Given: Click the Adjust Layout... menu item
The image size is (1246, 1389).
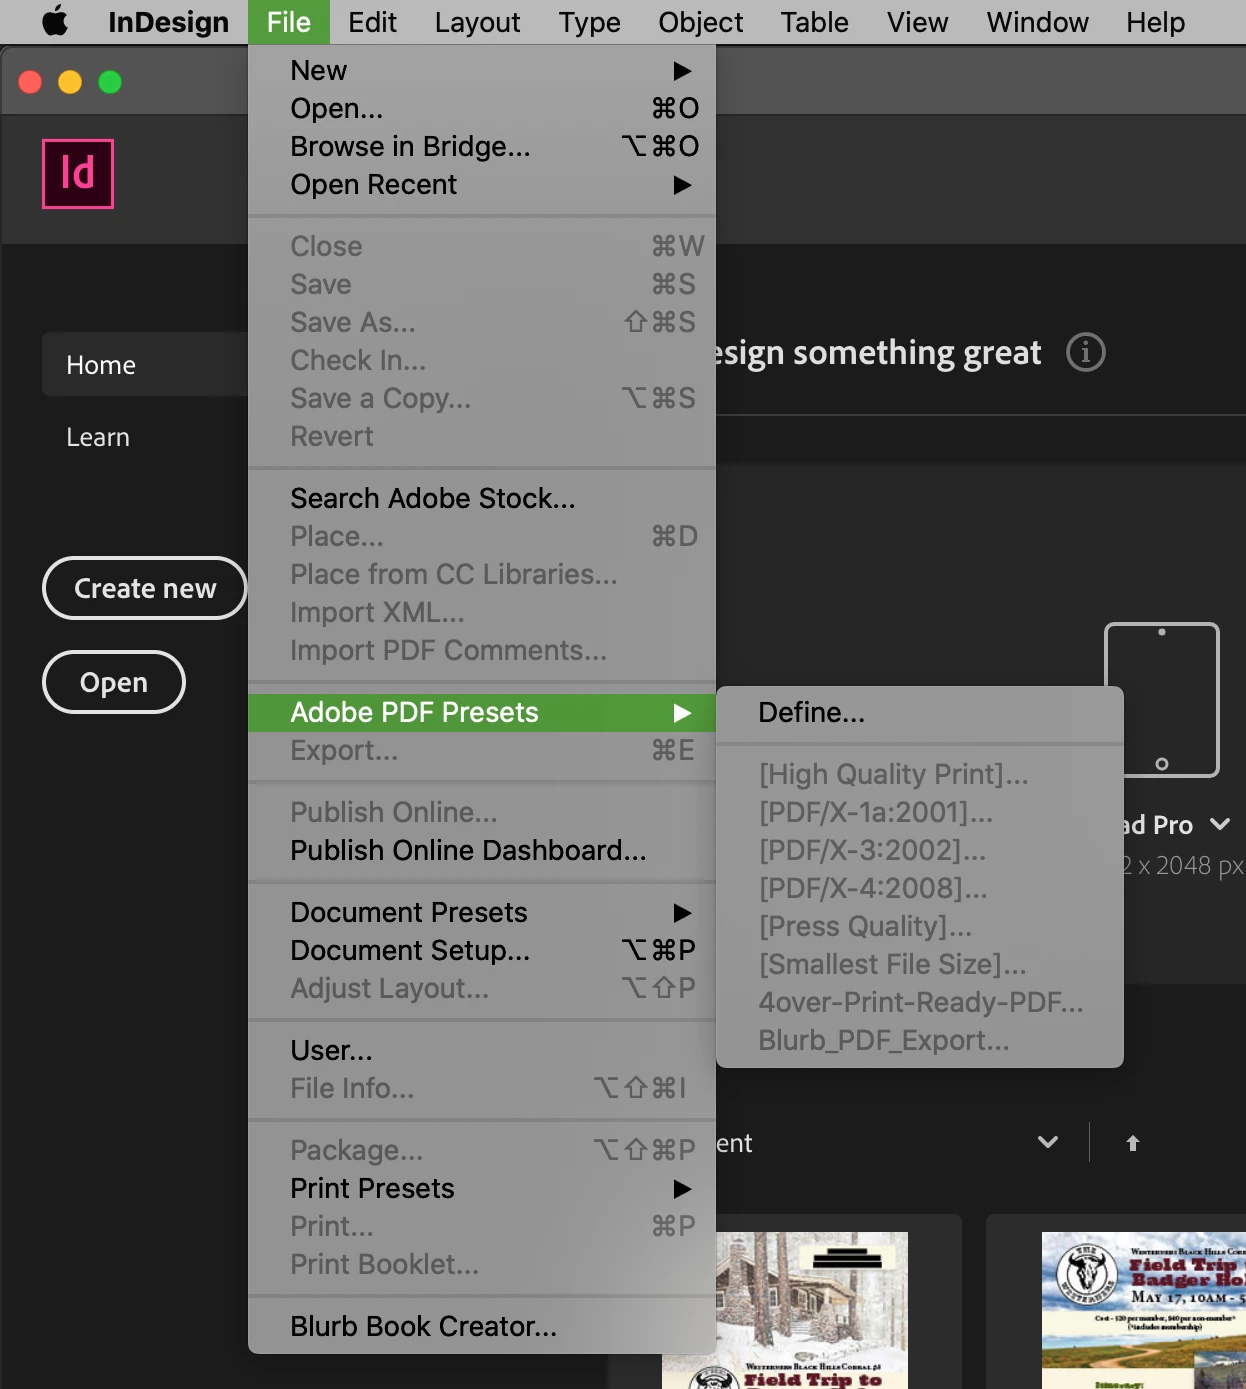Looking at the screenshot, I should tap(482, 988).
